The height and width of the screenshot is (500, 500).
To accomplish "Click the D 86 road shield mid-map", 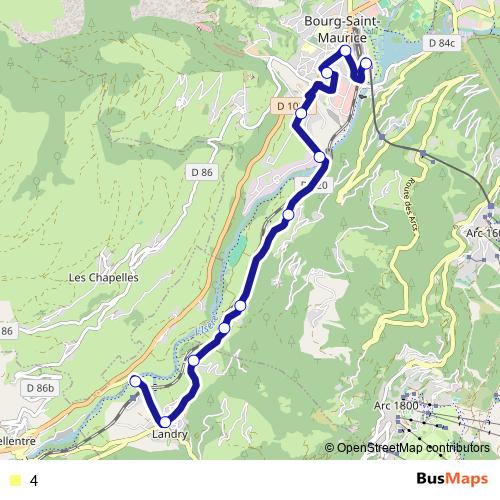I will (202, 172).
